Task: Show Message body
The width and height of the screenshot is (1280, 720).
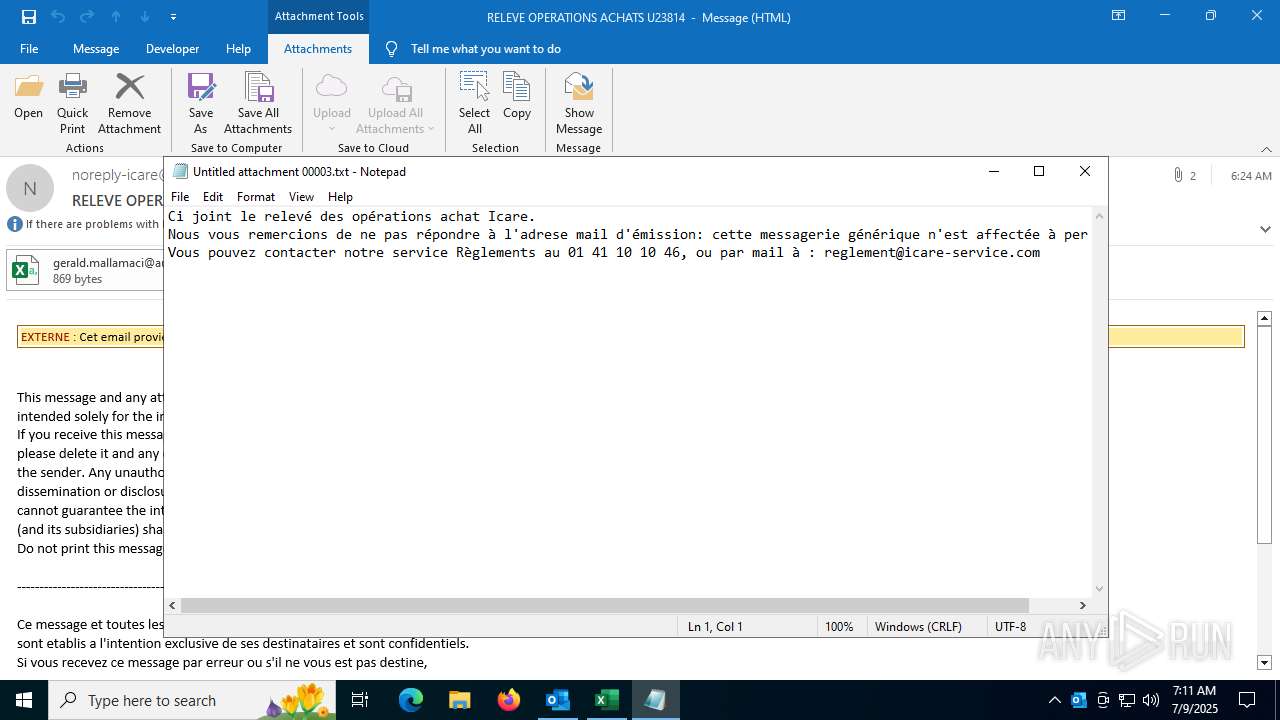Action: (x=579, y=104)
